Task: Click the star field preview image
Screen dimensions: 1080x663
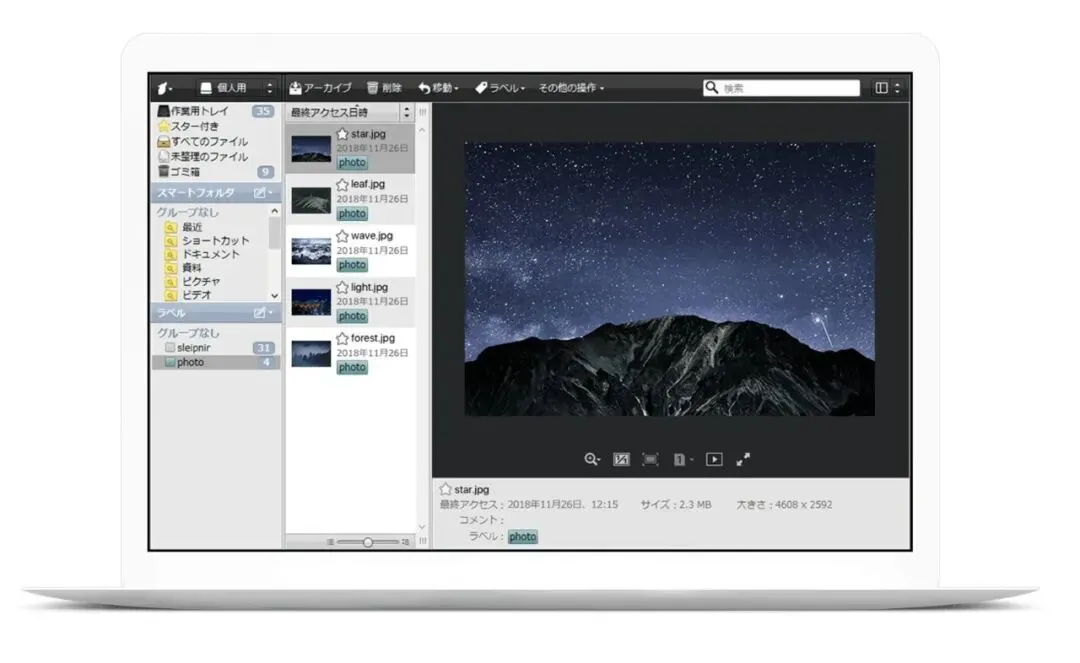Action: click(x=669, y=279)
